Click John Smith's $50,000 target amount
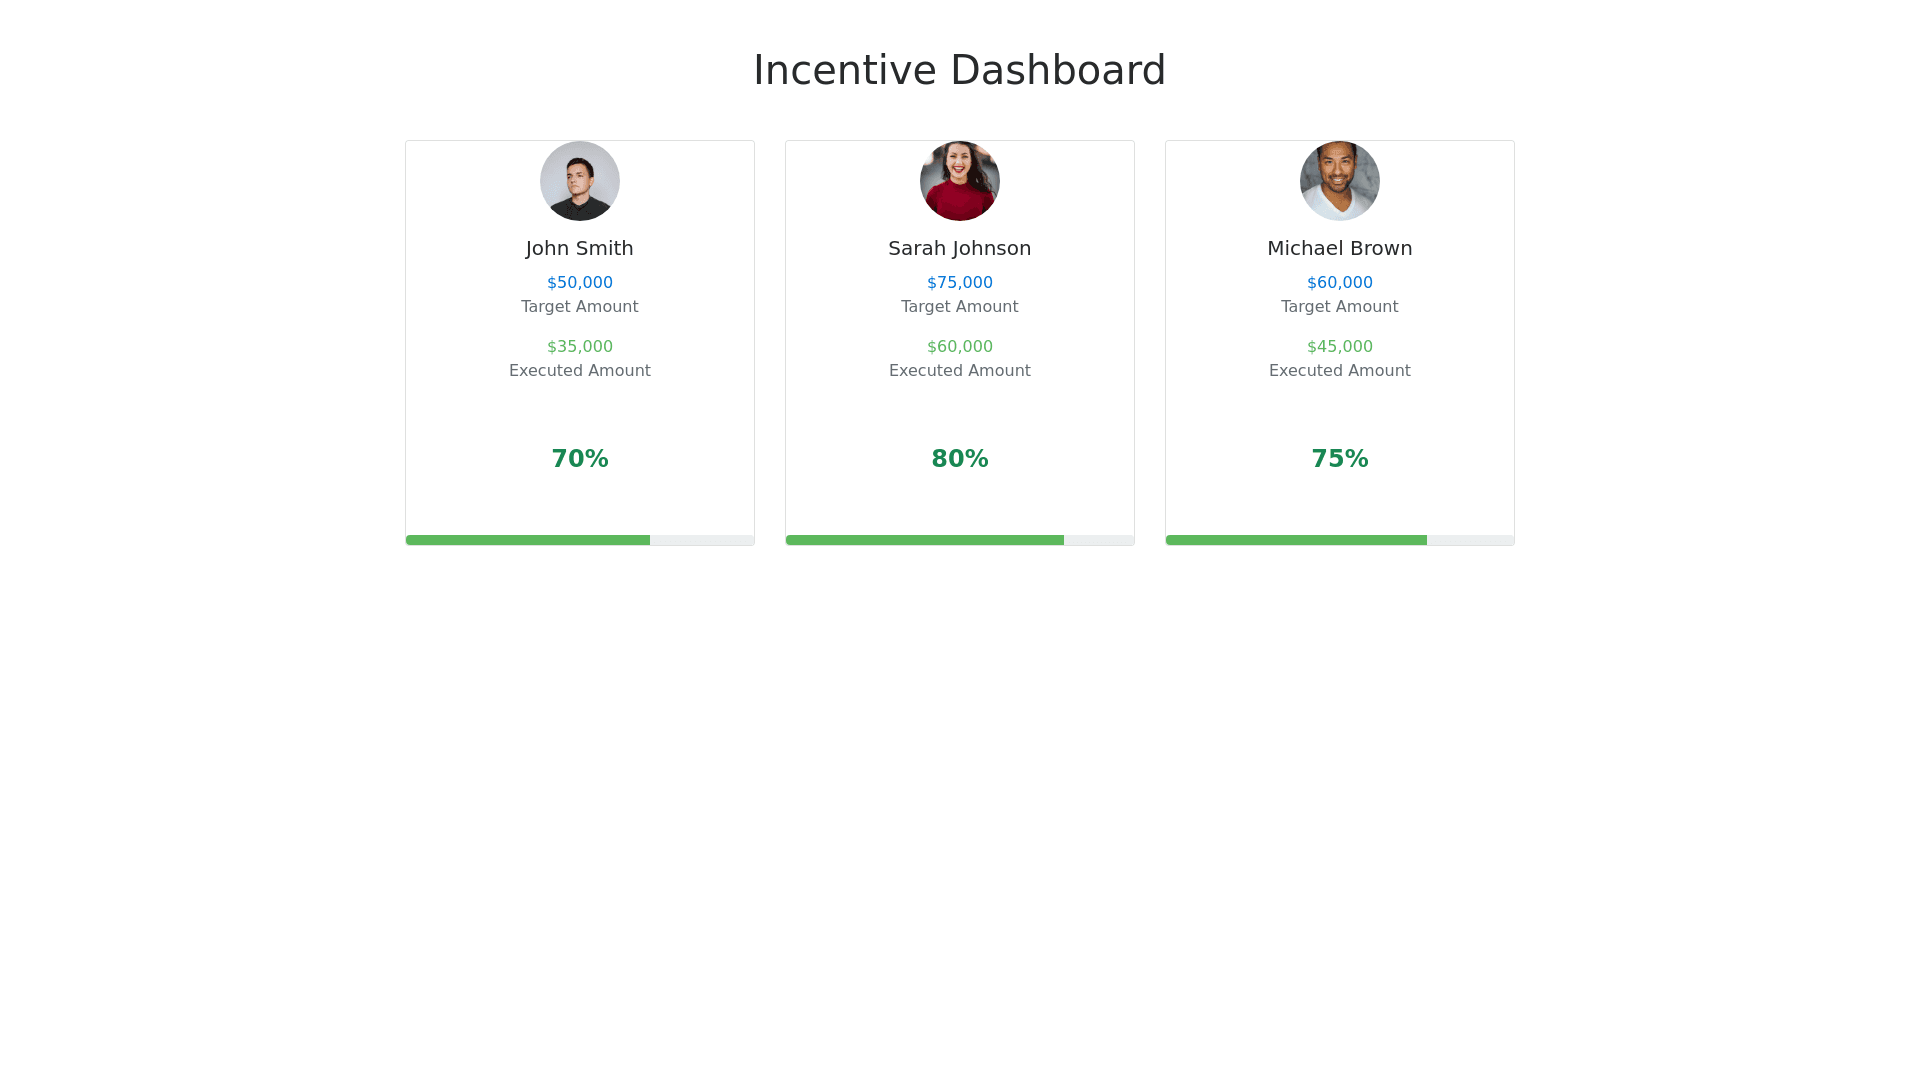Screen dimensions: 1920x1080 (580, 283)
